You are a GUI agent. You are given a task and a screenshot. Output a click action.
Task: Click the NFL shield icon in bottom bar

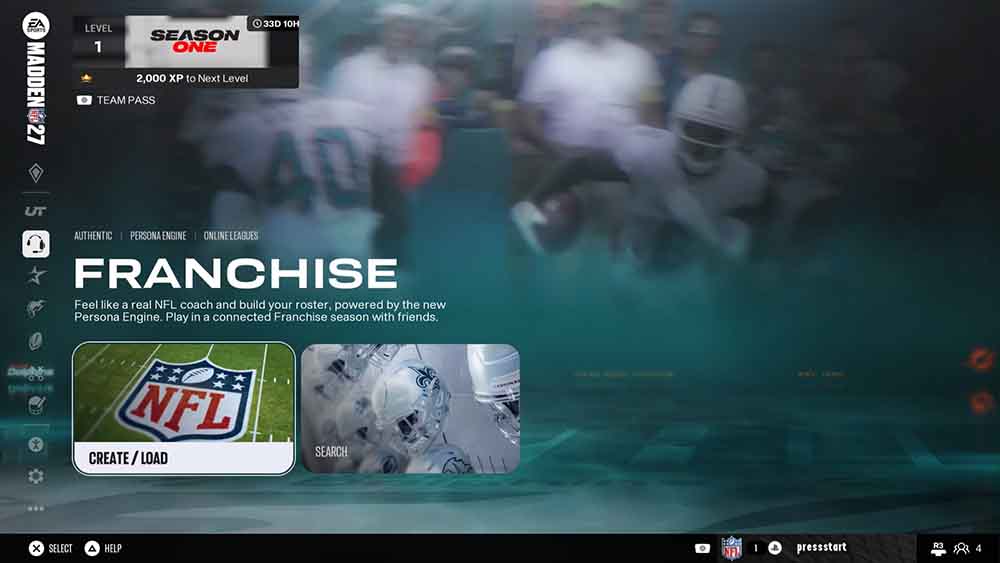tap(732, 548)
